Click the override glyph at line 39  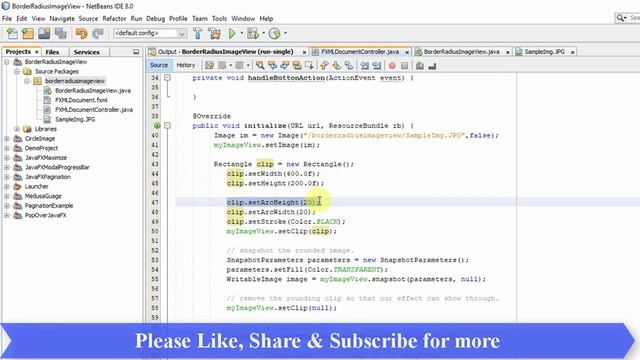coord(157,126)
